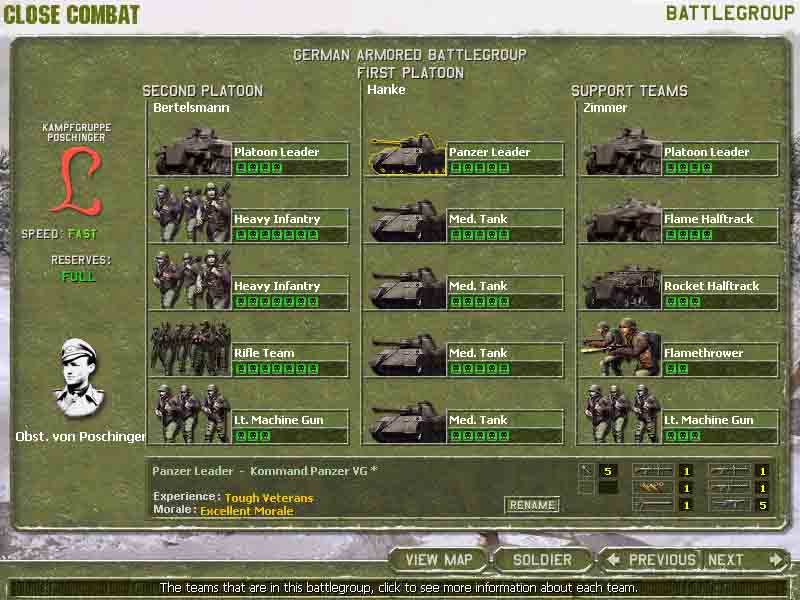Click the Flamethrower strength skull bar
This screenshot has height=600, width=800.
pos(677,368)
